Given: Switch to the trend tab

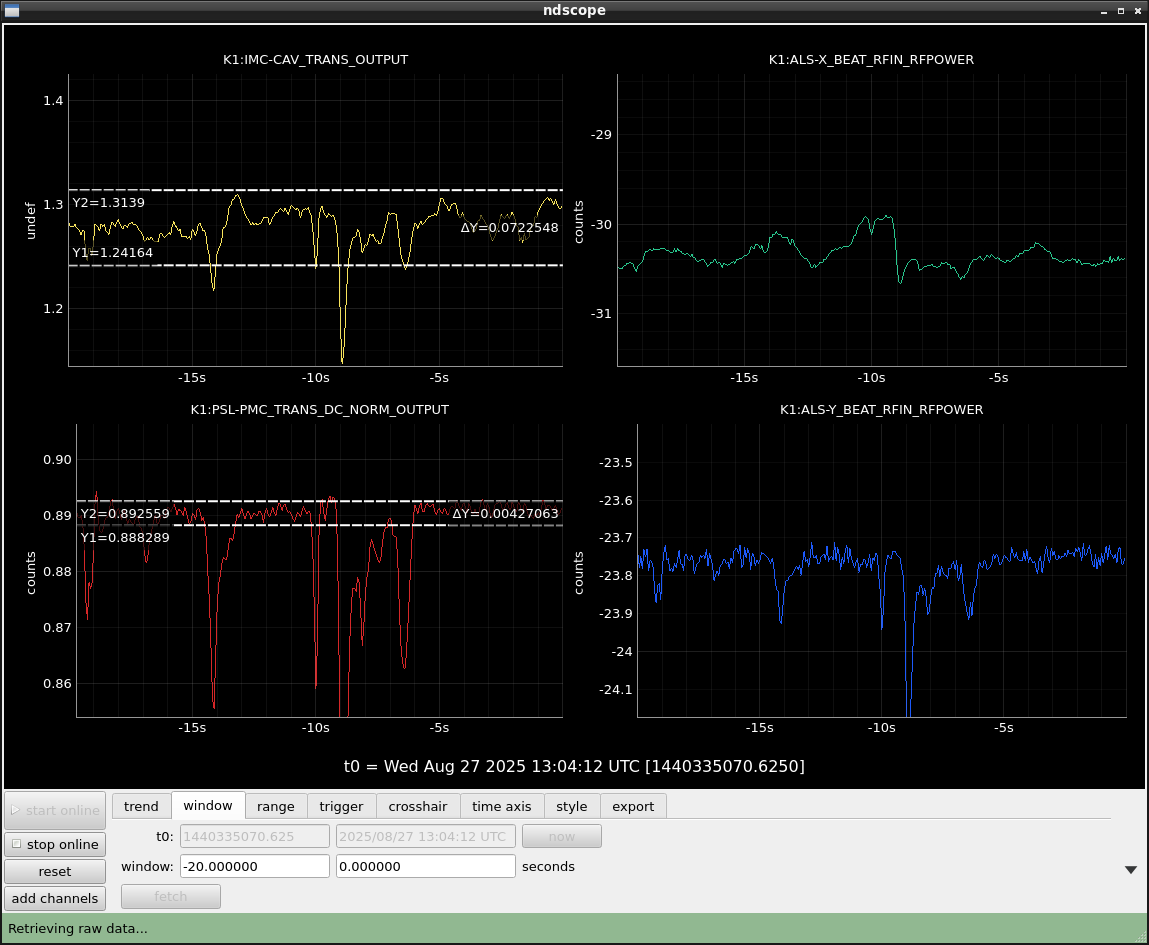Looking at the screenshot, I should coord(141,806).
